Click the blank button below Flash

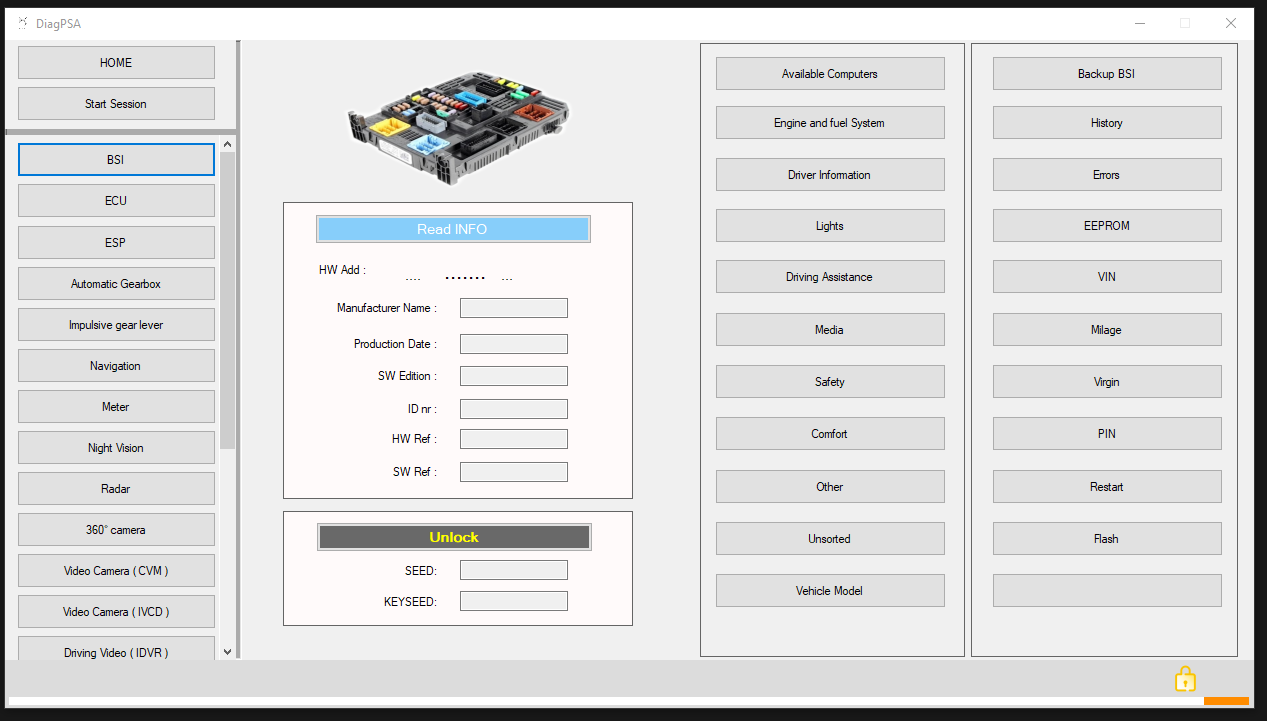pos(1107,590)
